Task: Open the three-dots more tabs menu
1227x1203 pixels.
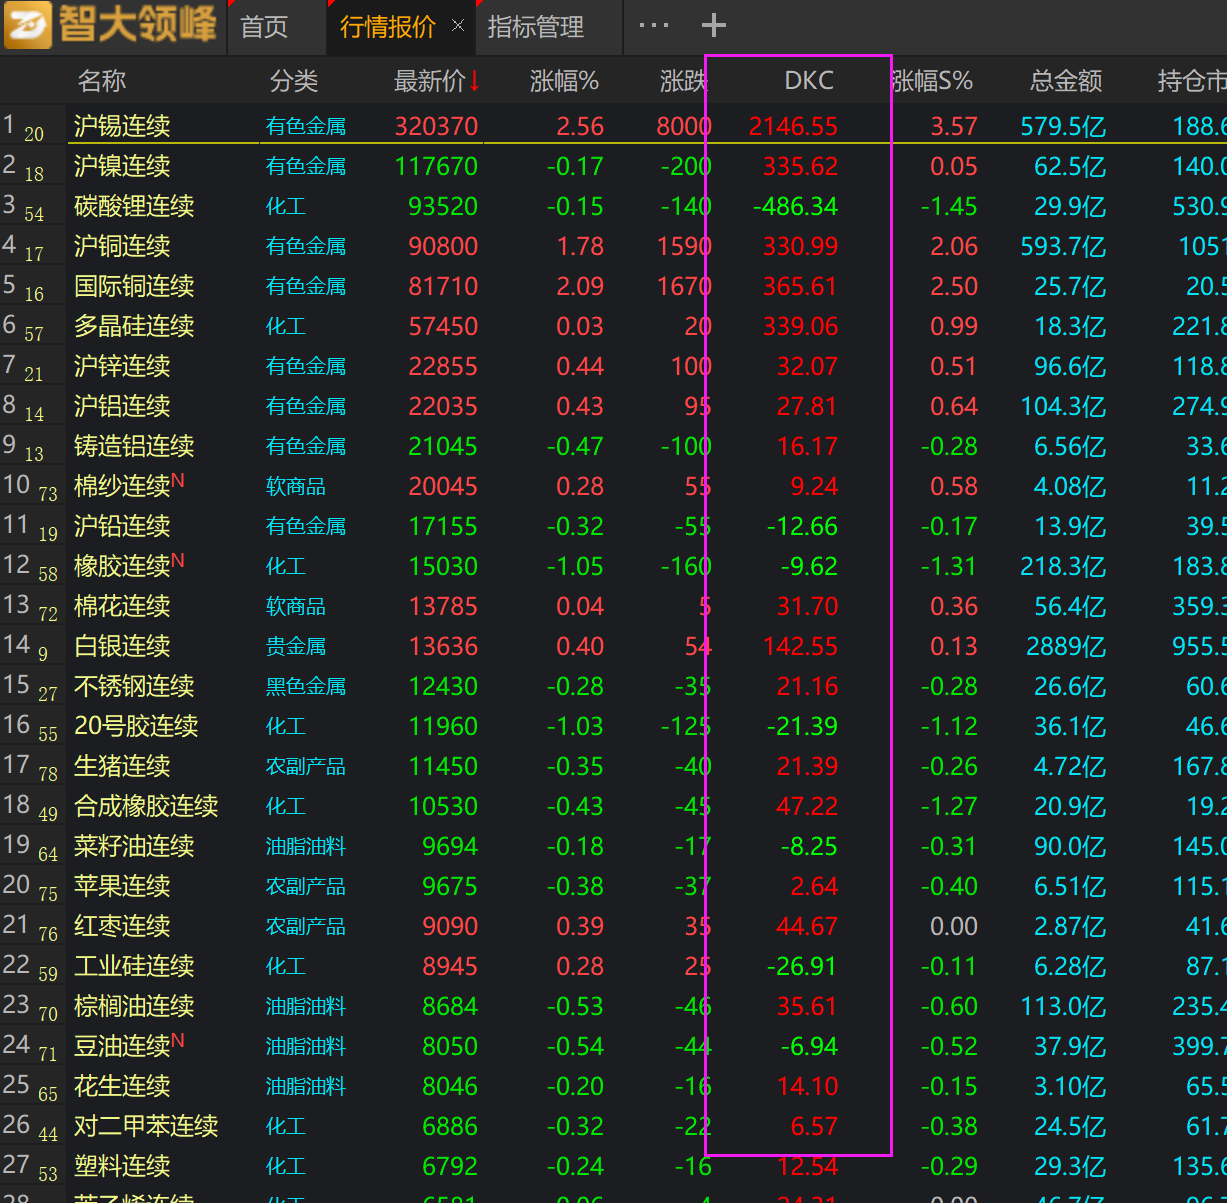Action: click(653, 26)
